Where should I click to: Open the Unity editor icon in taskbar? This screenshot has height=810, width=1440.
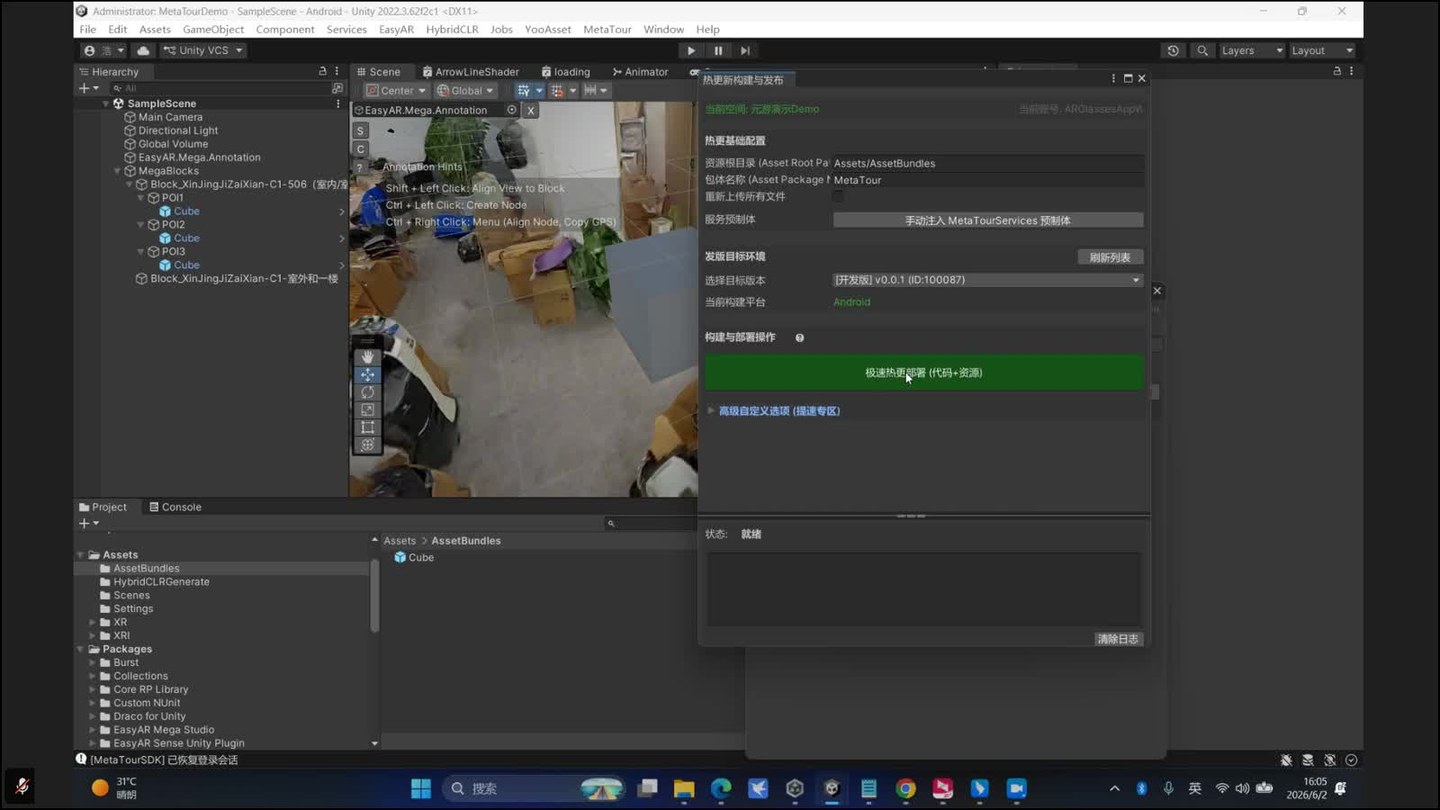[831, 788]
